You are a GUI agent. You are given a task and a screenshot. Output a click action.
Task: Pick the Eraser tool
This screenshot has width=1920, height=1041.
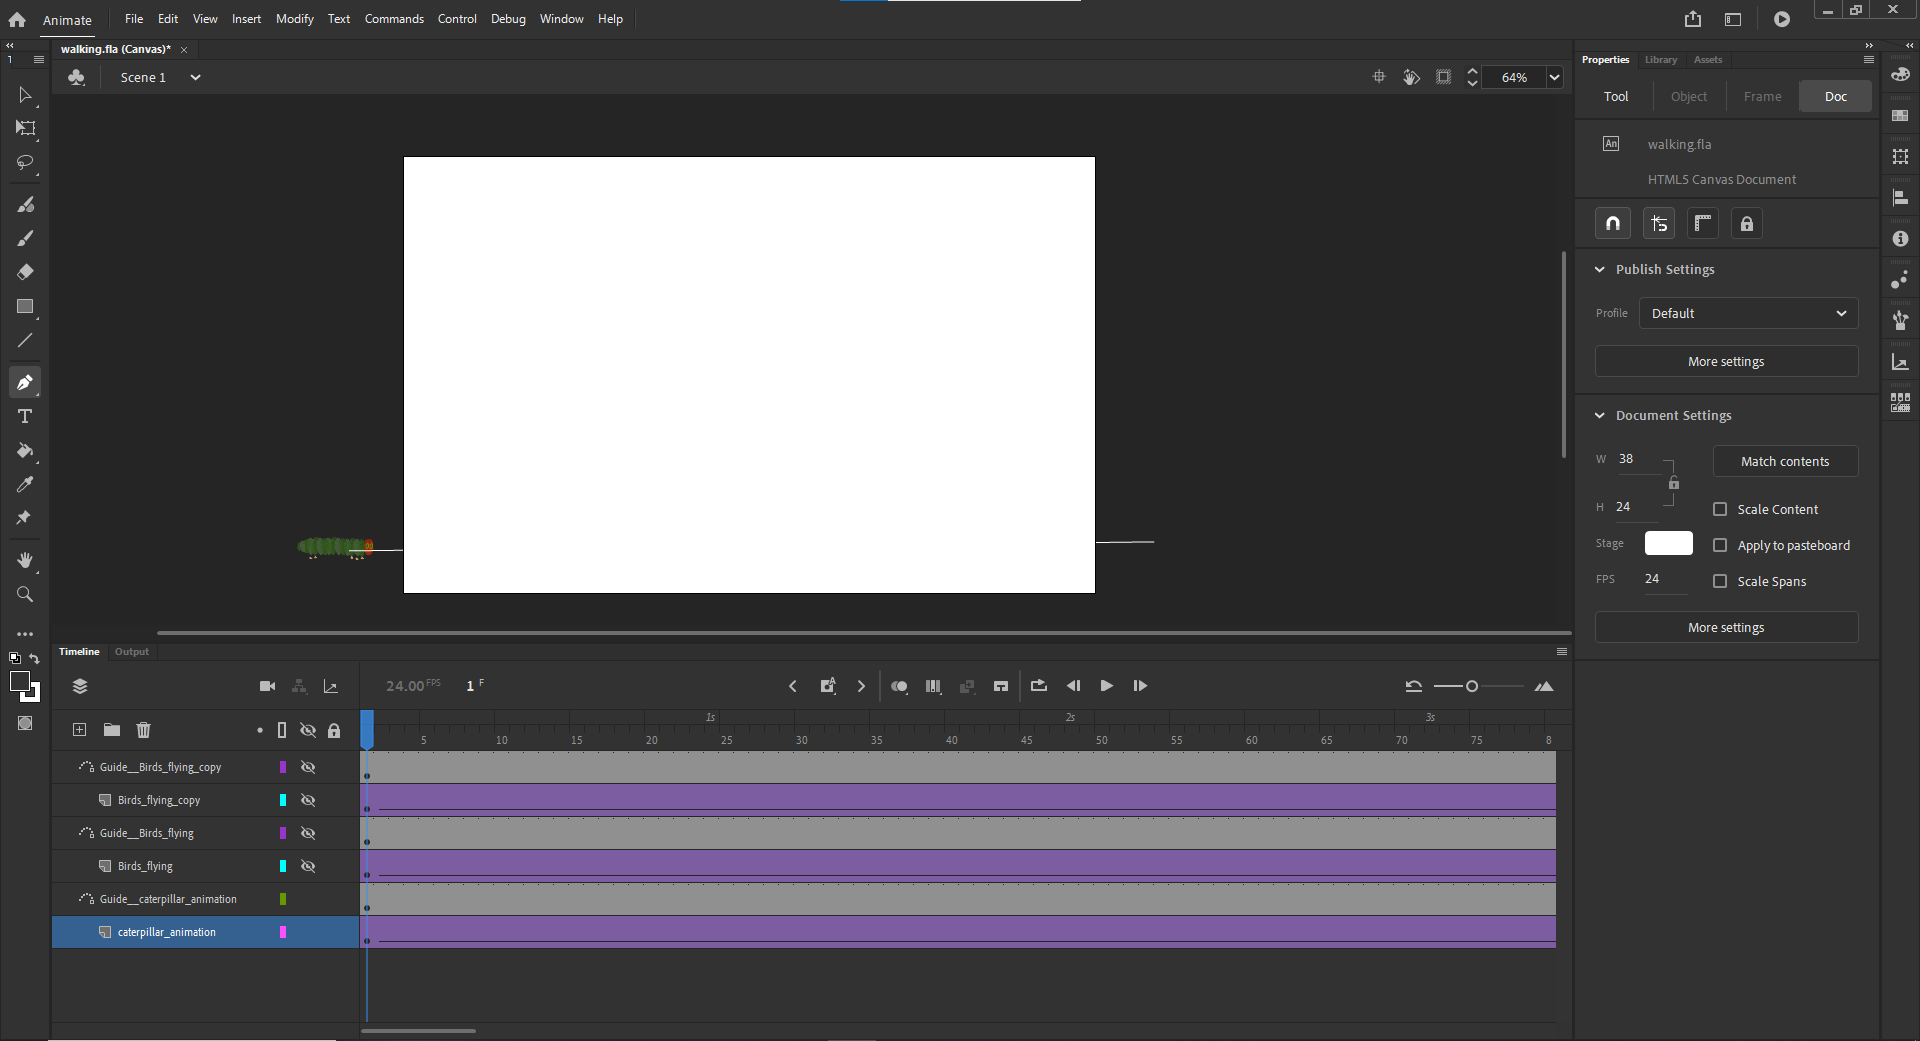[25, 272]
